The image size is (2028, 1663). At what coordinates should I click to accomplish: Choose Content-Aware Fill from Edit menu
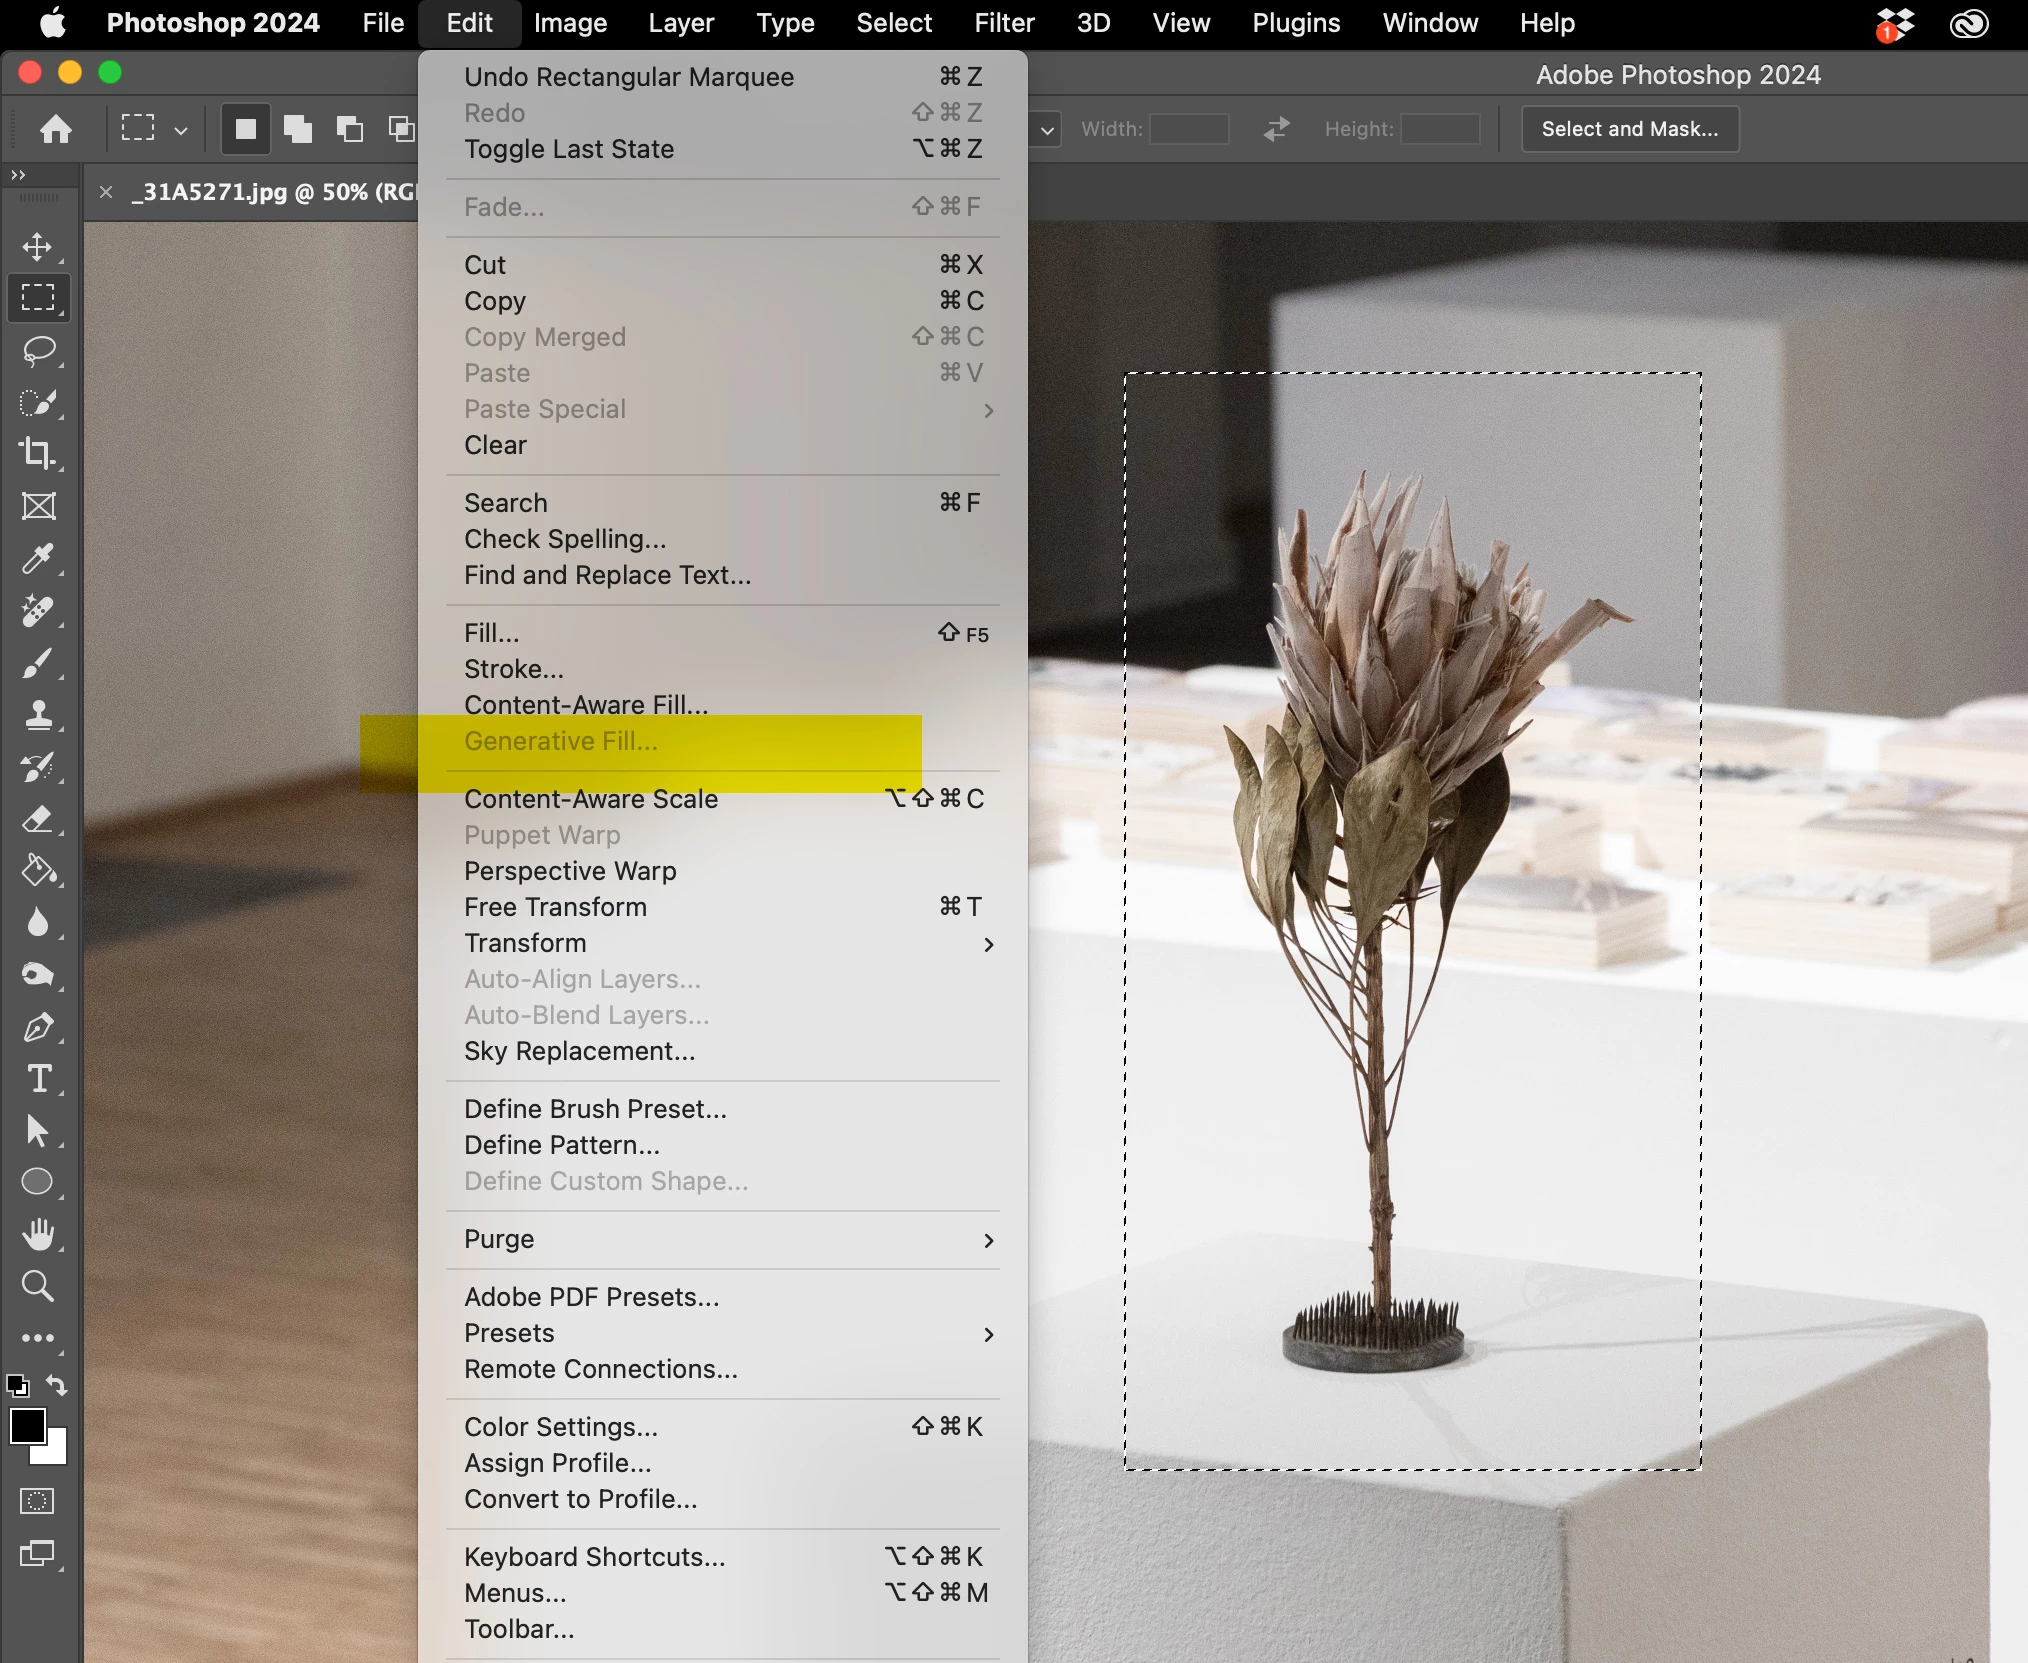pyautogui.click(x=586, y=705)
